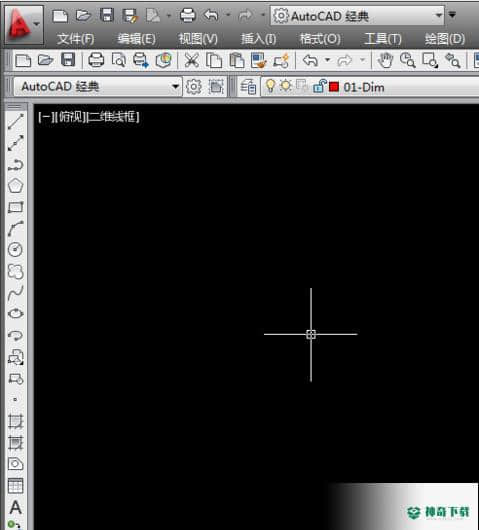Open the 格式(O) menu
Image resolution: width=479 pixels, height=530 pixels.
coord(320,39)
